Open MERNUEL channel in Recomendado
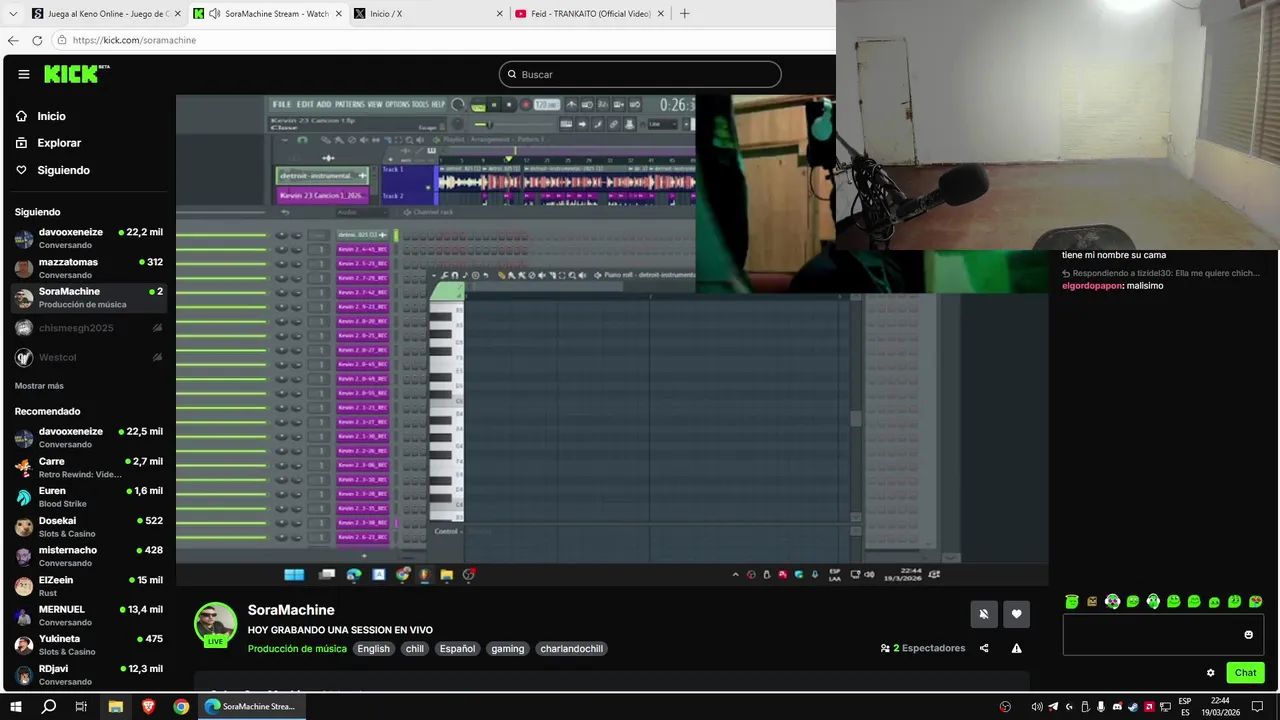Viewport: 1280px width, 720px height. coord(89,615)
